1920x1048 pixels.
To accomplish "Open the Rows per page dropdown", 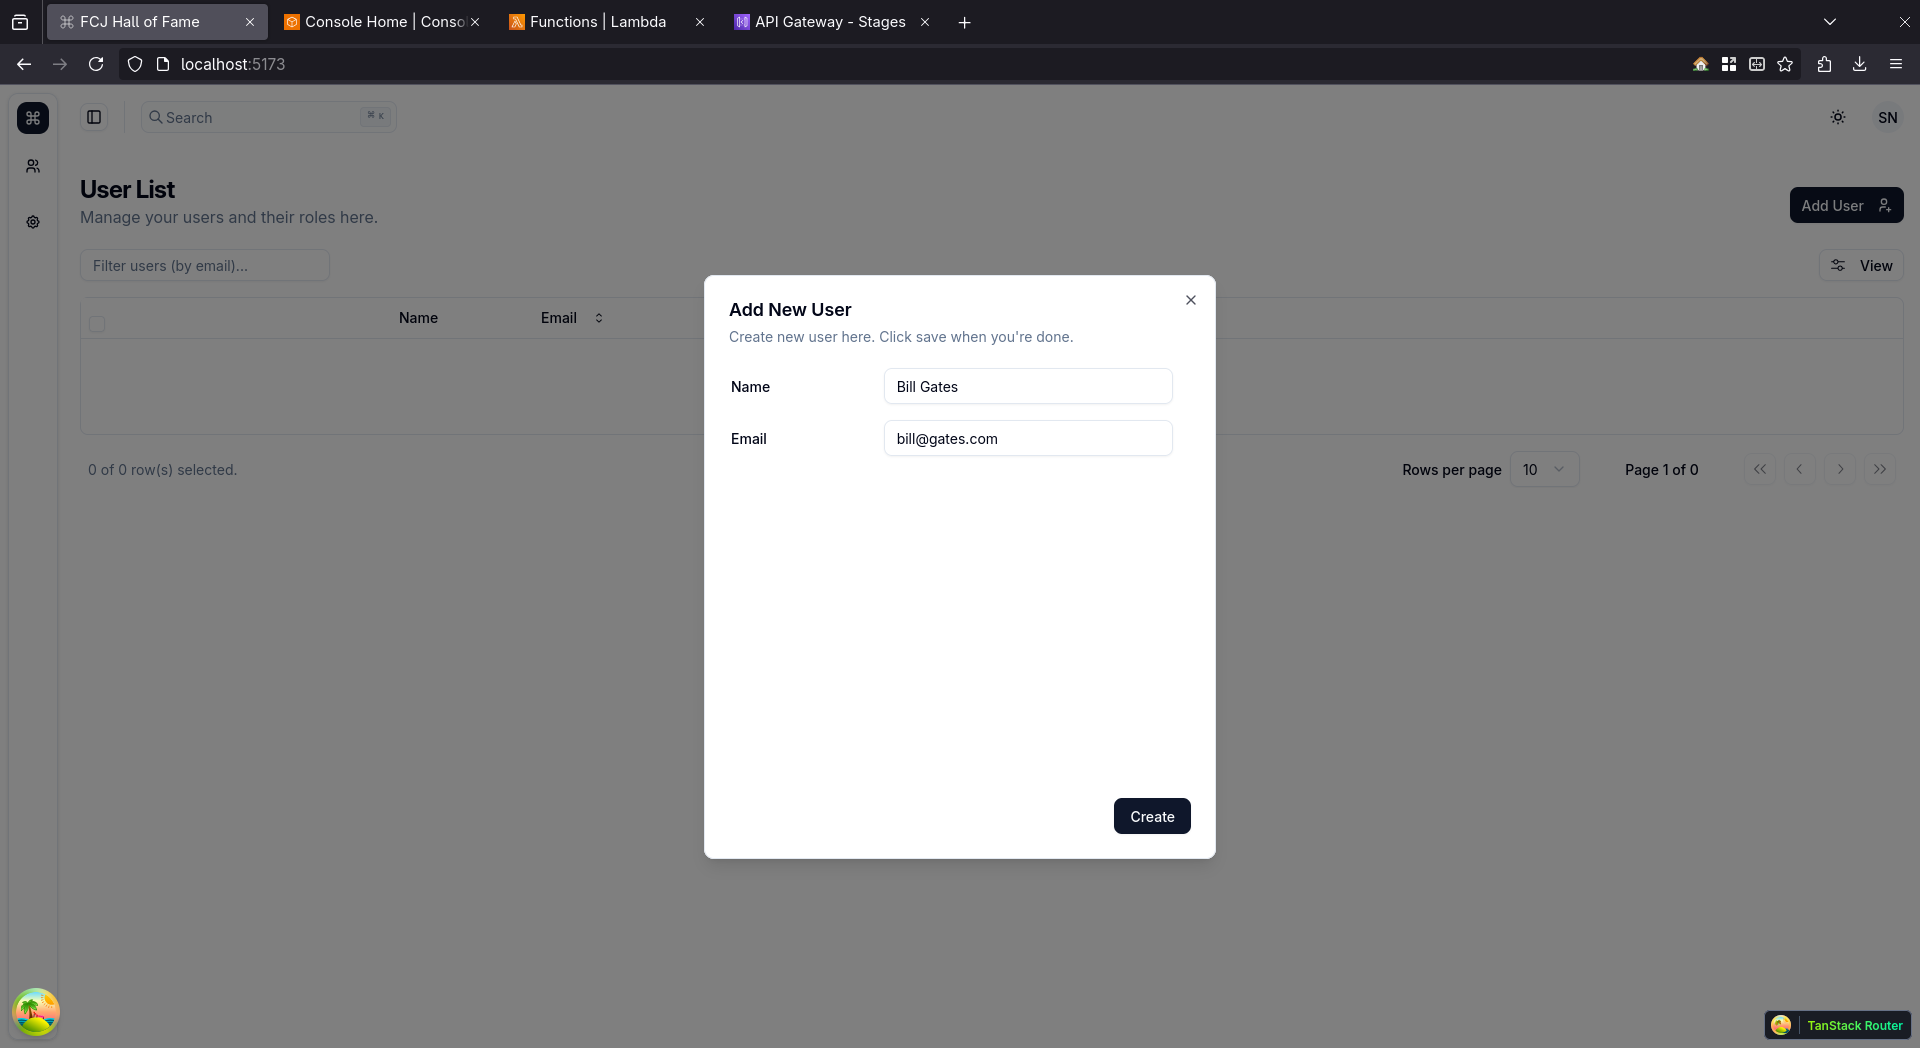I will tap(1544, 469).
